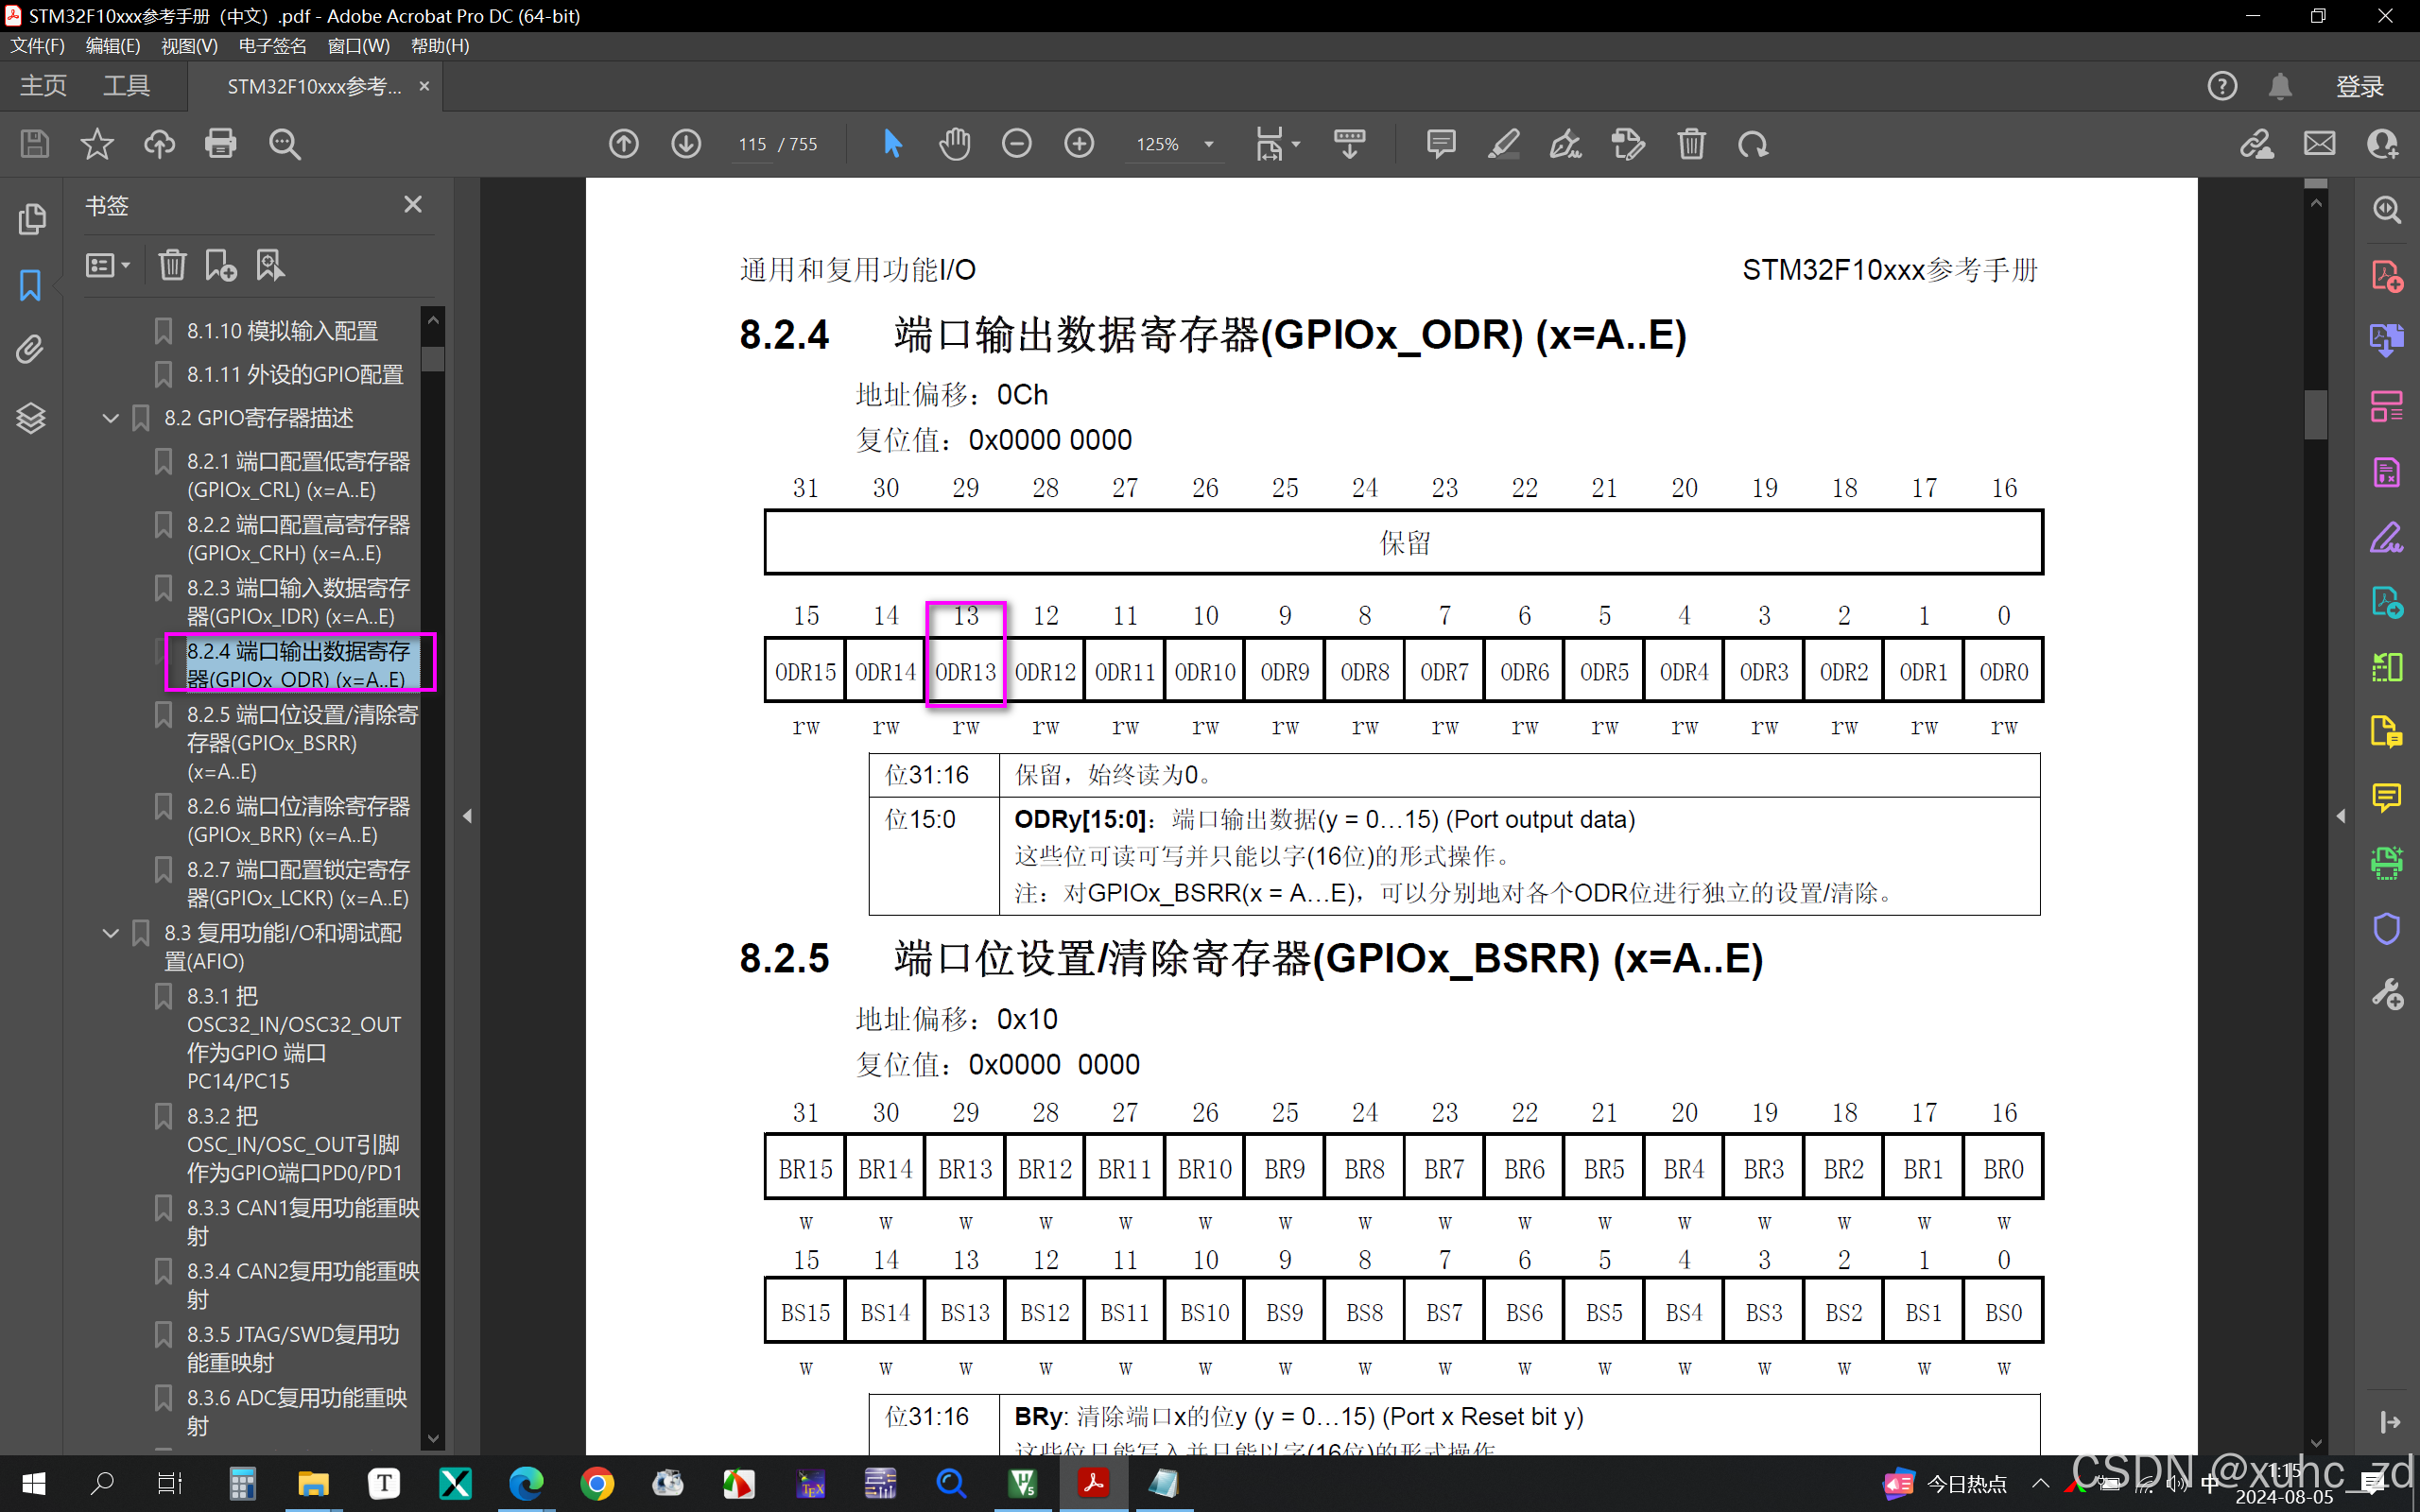Share a link to the file

[2256, 144]
